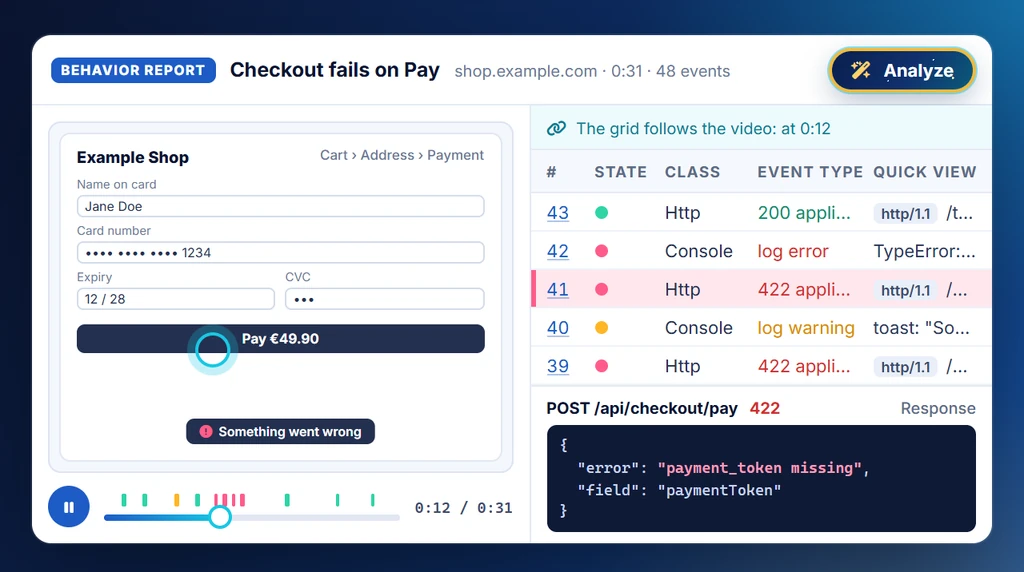Click Address in the breadcrumb

tap(387, 155)
